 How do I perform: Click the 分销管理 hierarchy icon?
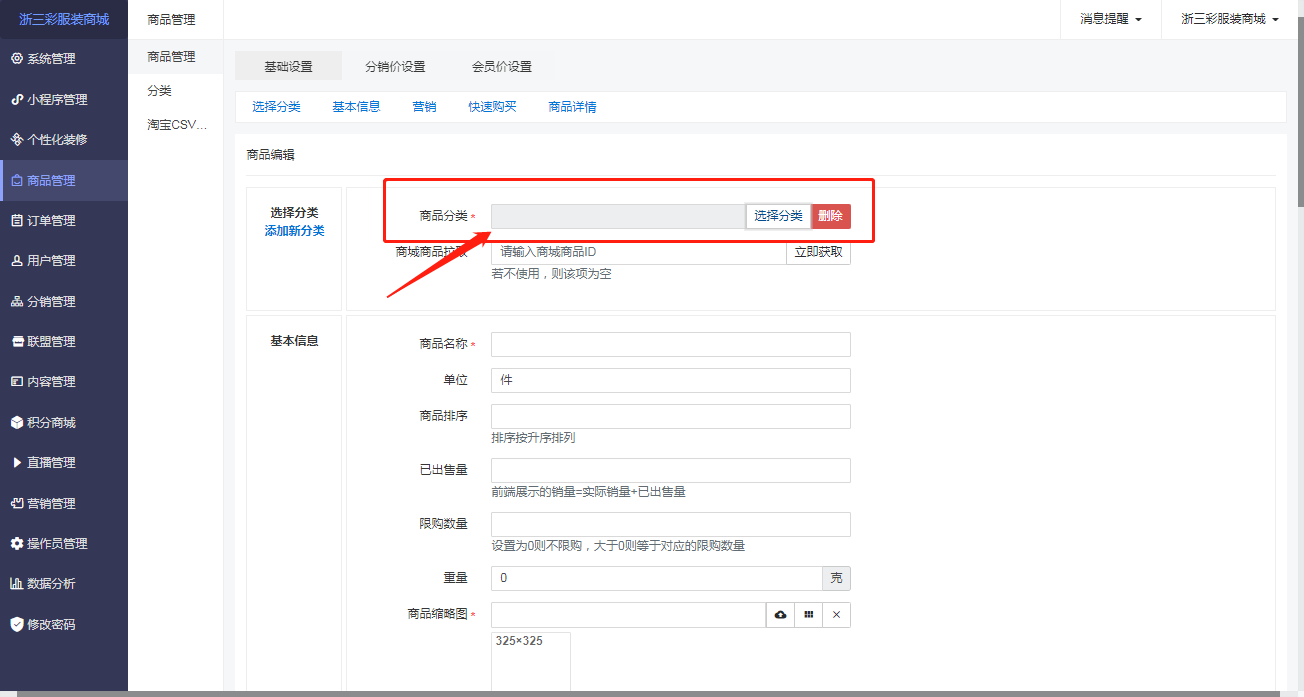[x=17, y=301]
